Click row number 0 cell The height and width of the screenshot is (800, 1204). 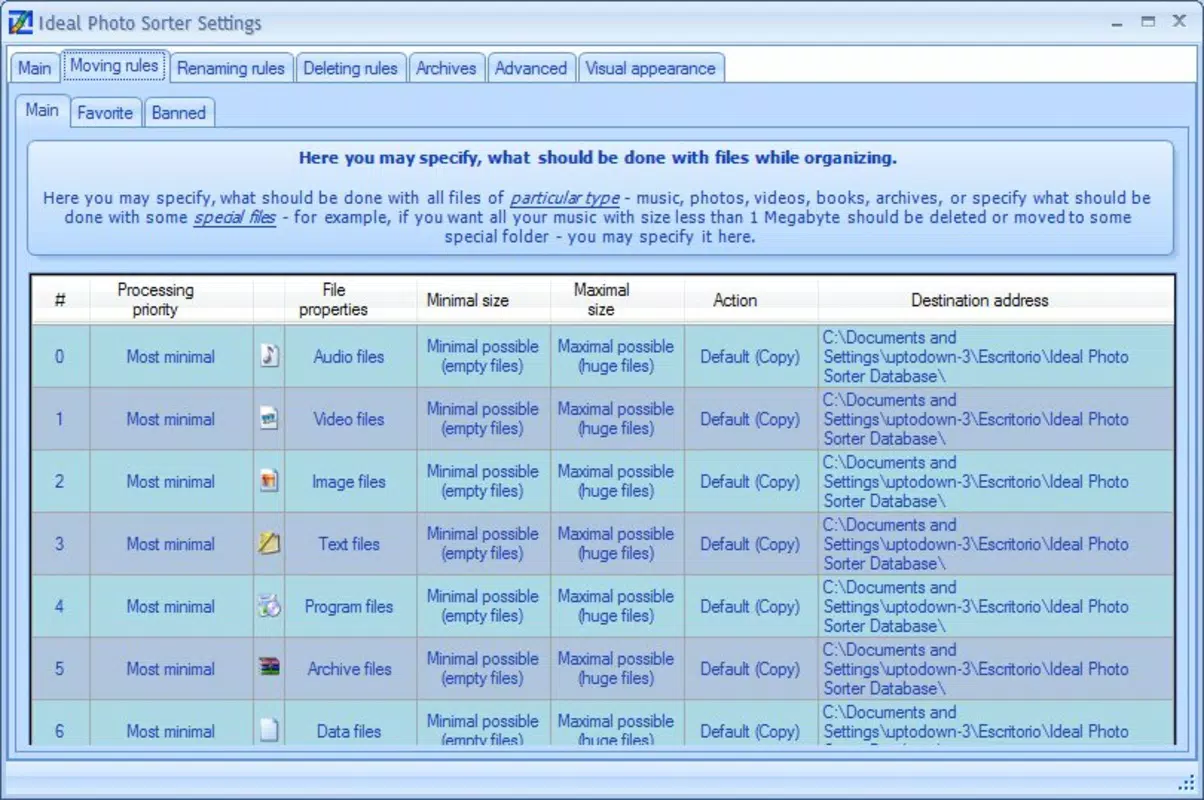(60, 356)
